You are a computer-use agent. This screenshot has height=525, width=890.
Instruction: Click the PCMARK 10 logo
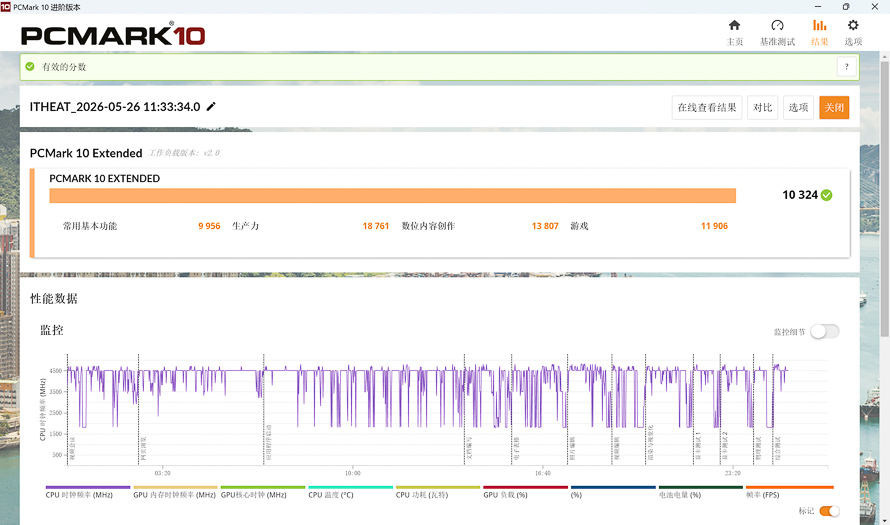point(113,35)
